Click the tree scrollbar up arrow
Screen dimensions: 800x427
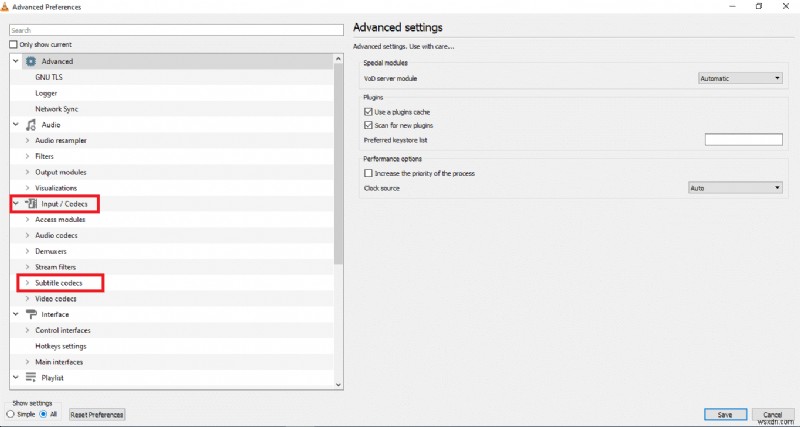338,59
